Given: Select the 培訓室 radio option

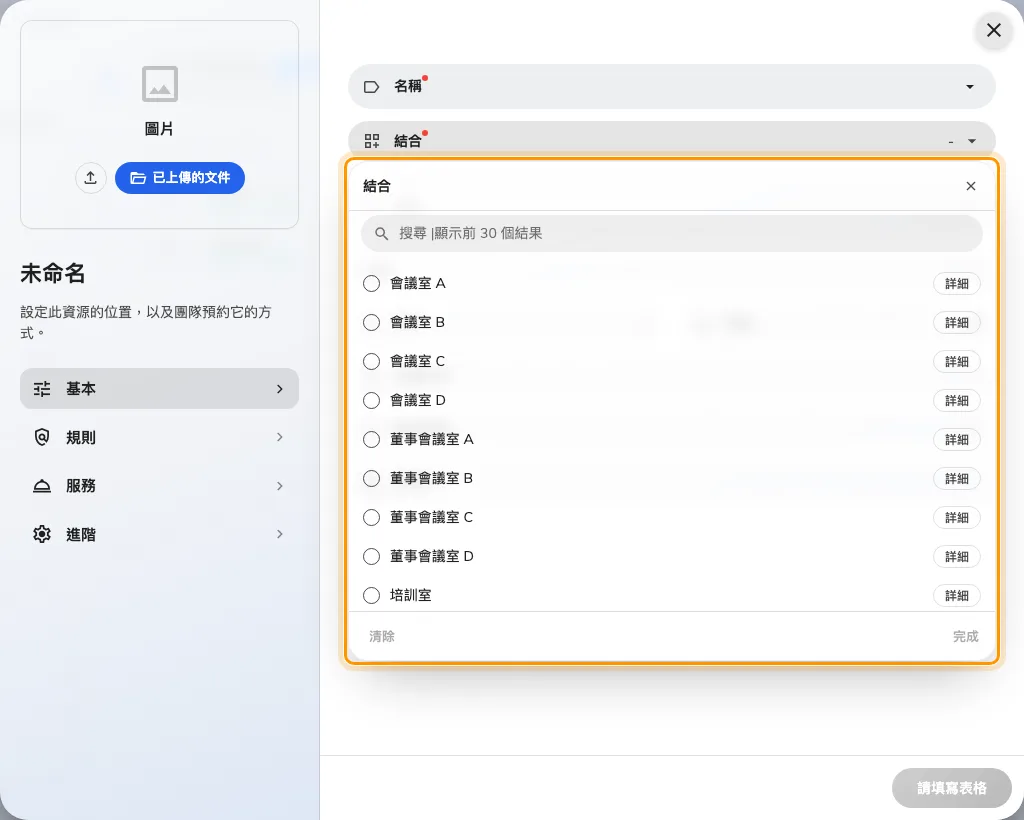Looking at the screenshot, I should pos(372,595).
